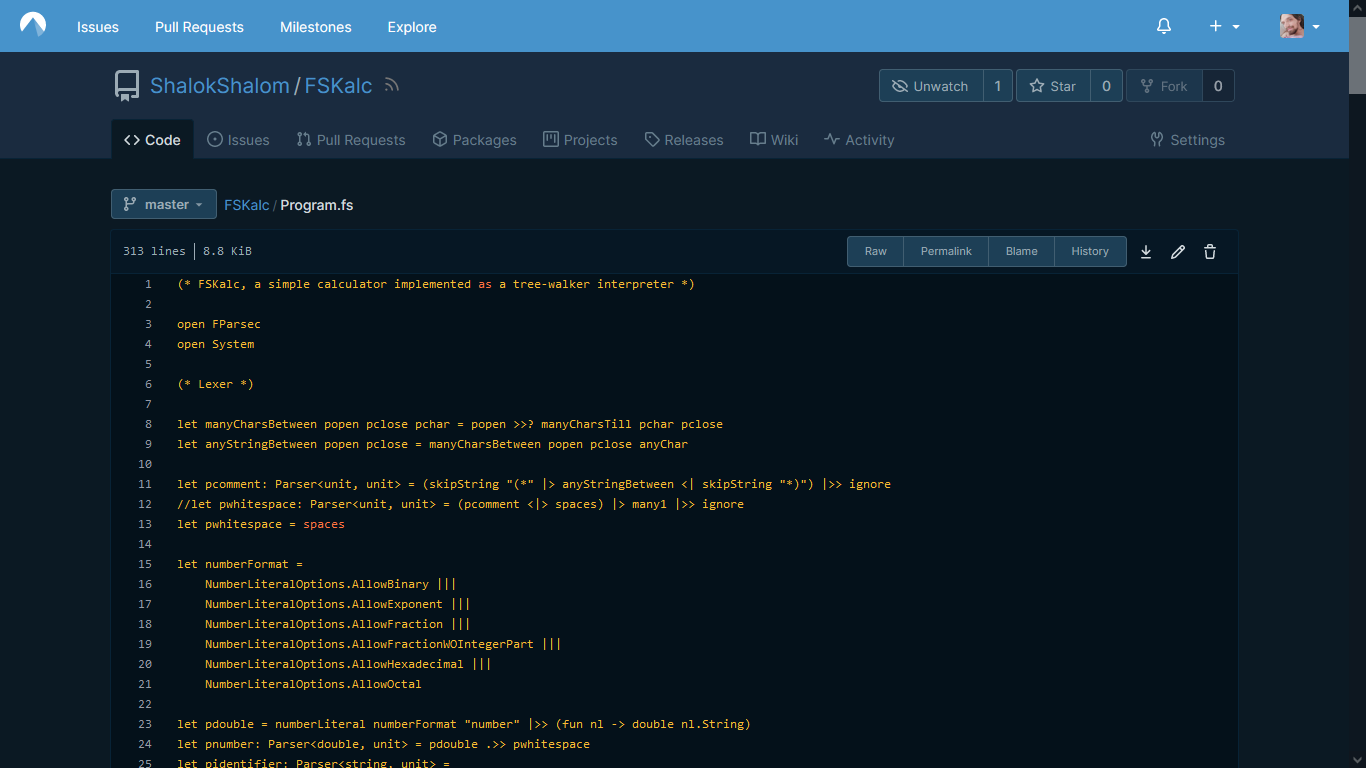Open the notifications bell
Viewport: 1366px width, 768px height.
1163,26
